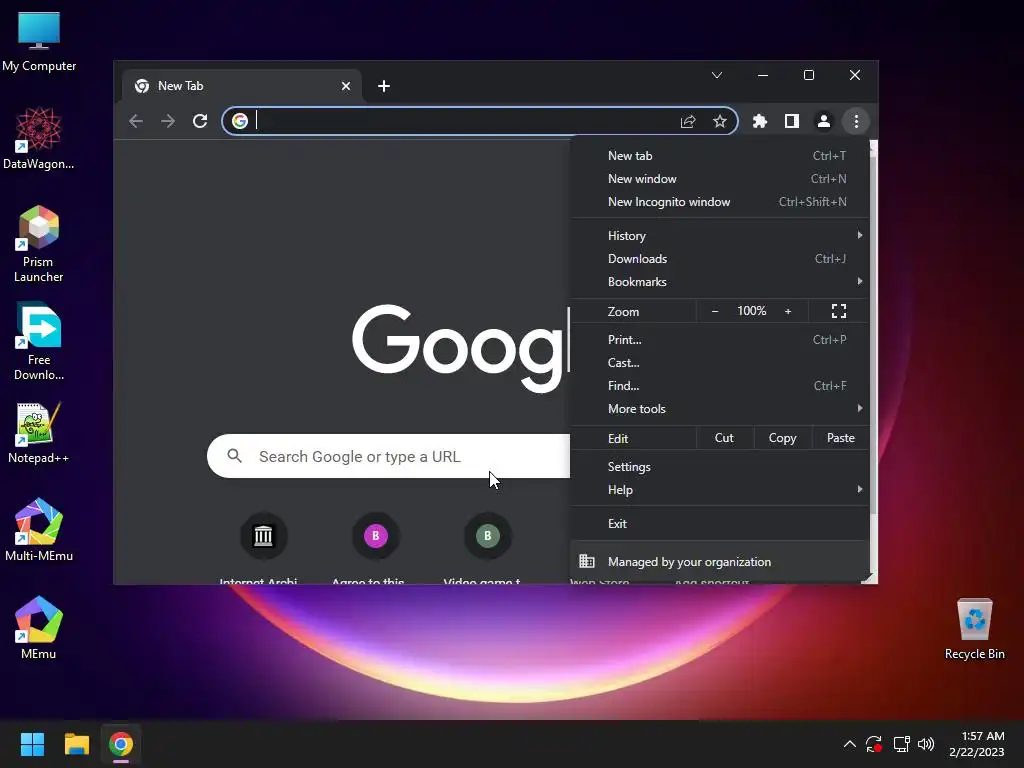
Task: Click the tab search chevron in title bar
Action: 716,75
